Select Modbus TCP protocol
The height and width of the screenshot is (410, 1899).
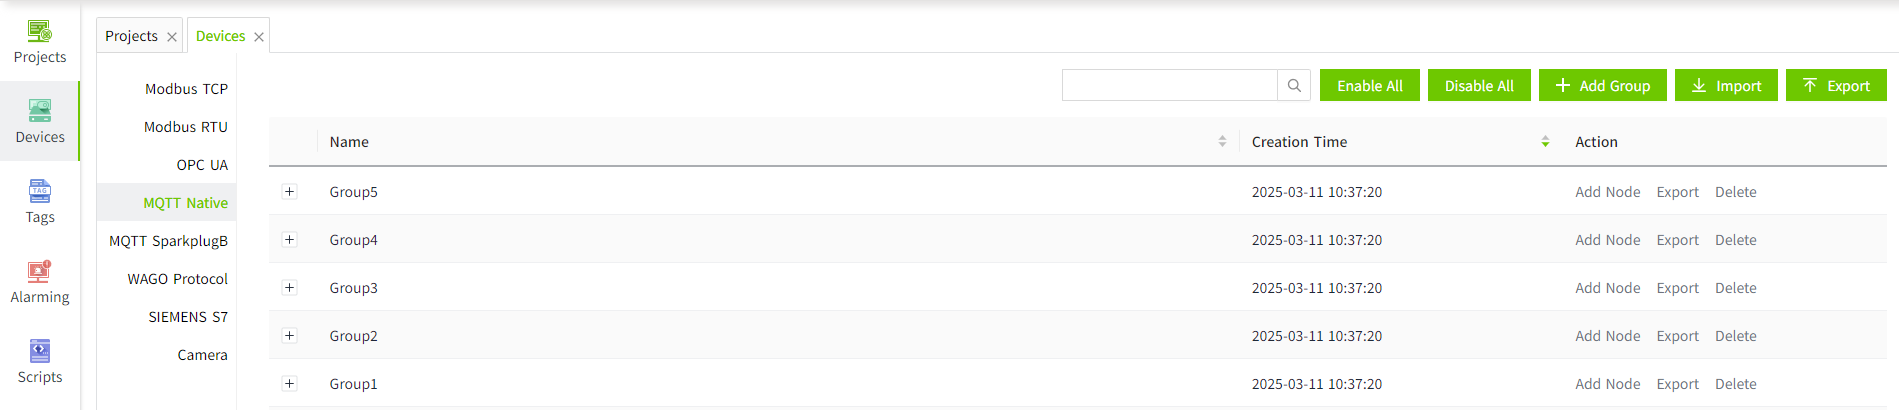pos(186,89)
